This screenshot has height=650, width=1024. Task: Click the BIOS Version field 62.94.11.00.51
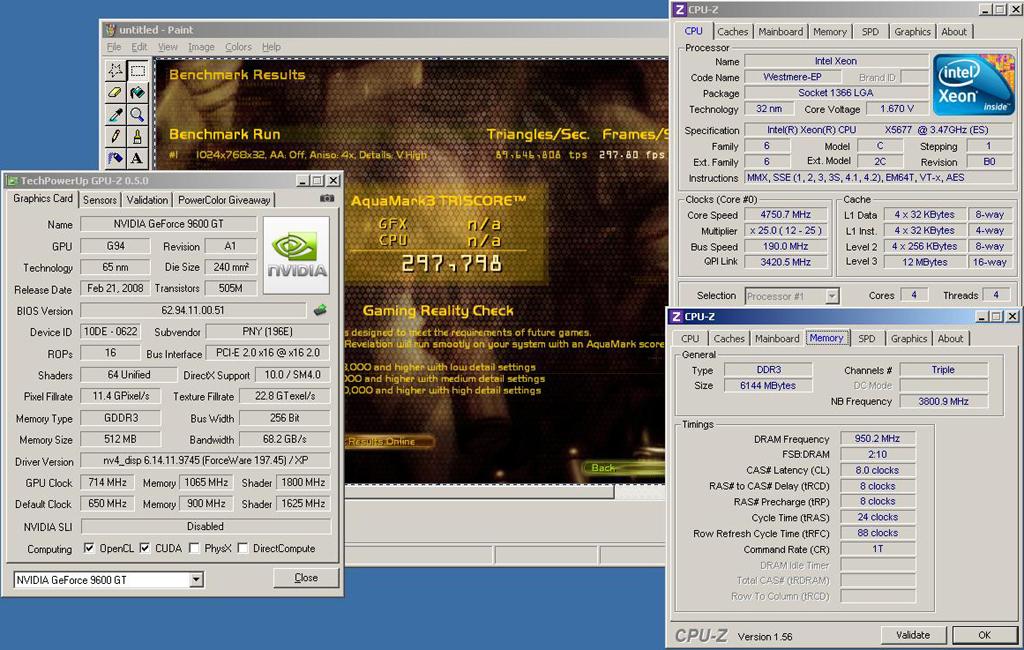coord(193,310)
